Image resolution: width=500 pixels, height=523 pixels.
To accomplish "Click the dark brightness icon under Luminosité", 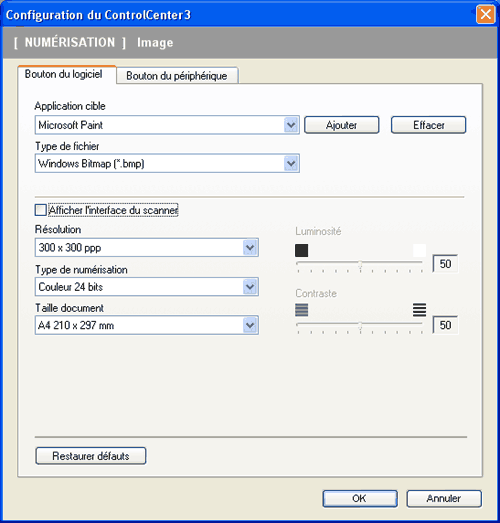I will [x=302, y=250].
